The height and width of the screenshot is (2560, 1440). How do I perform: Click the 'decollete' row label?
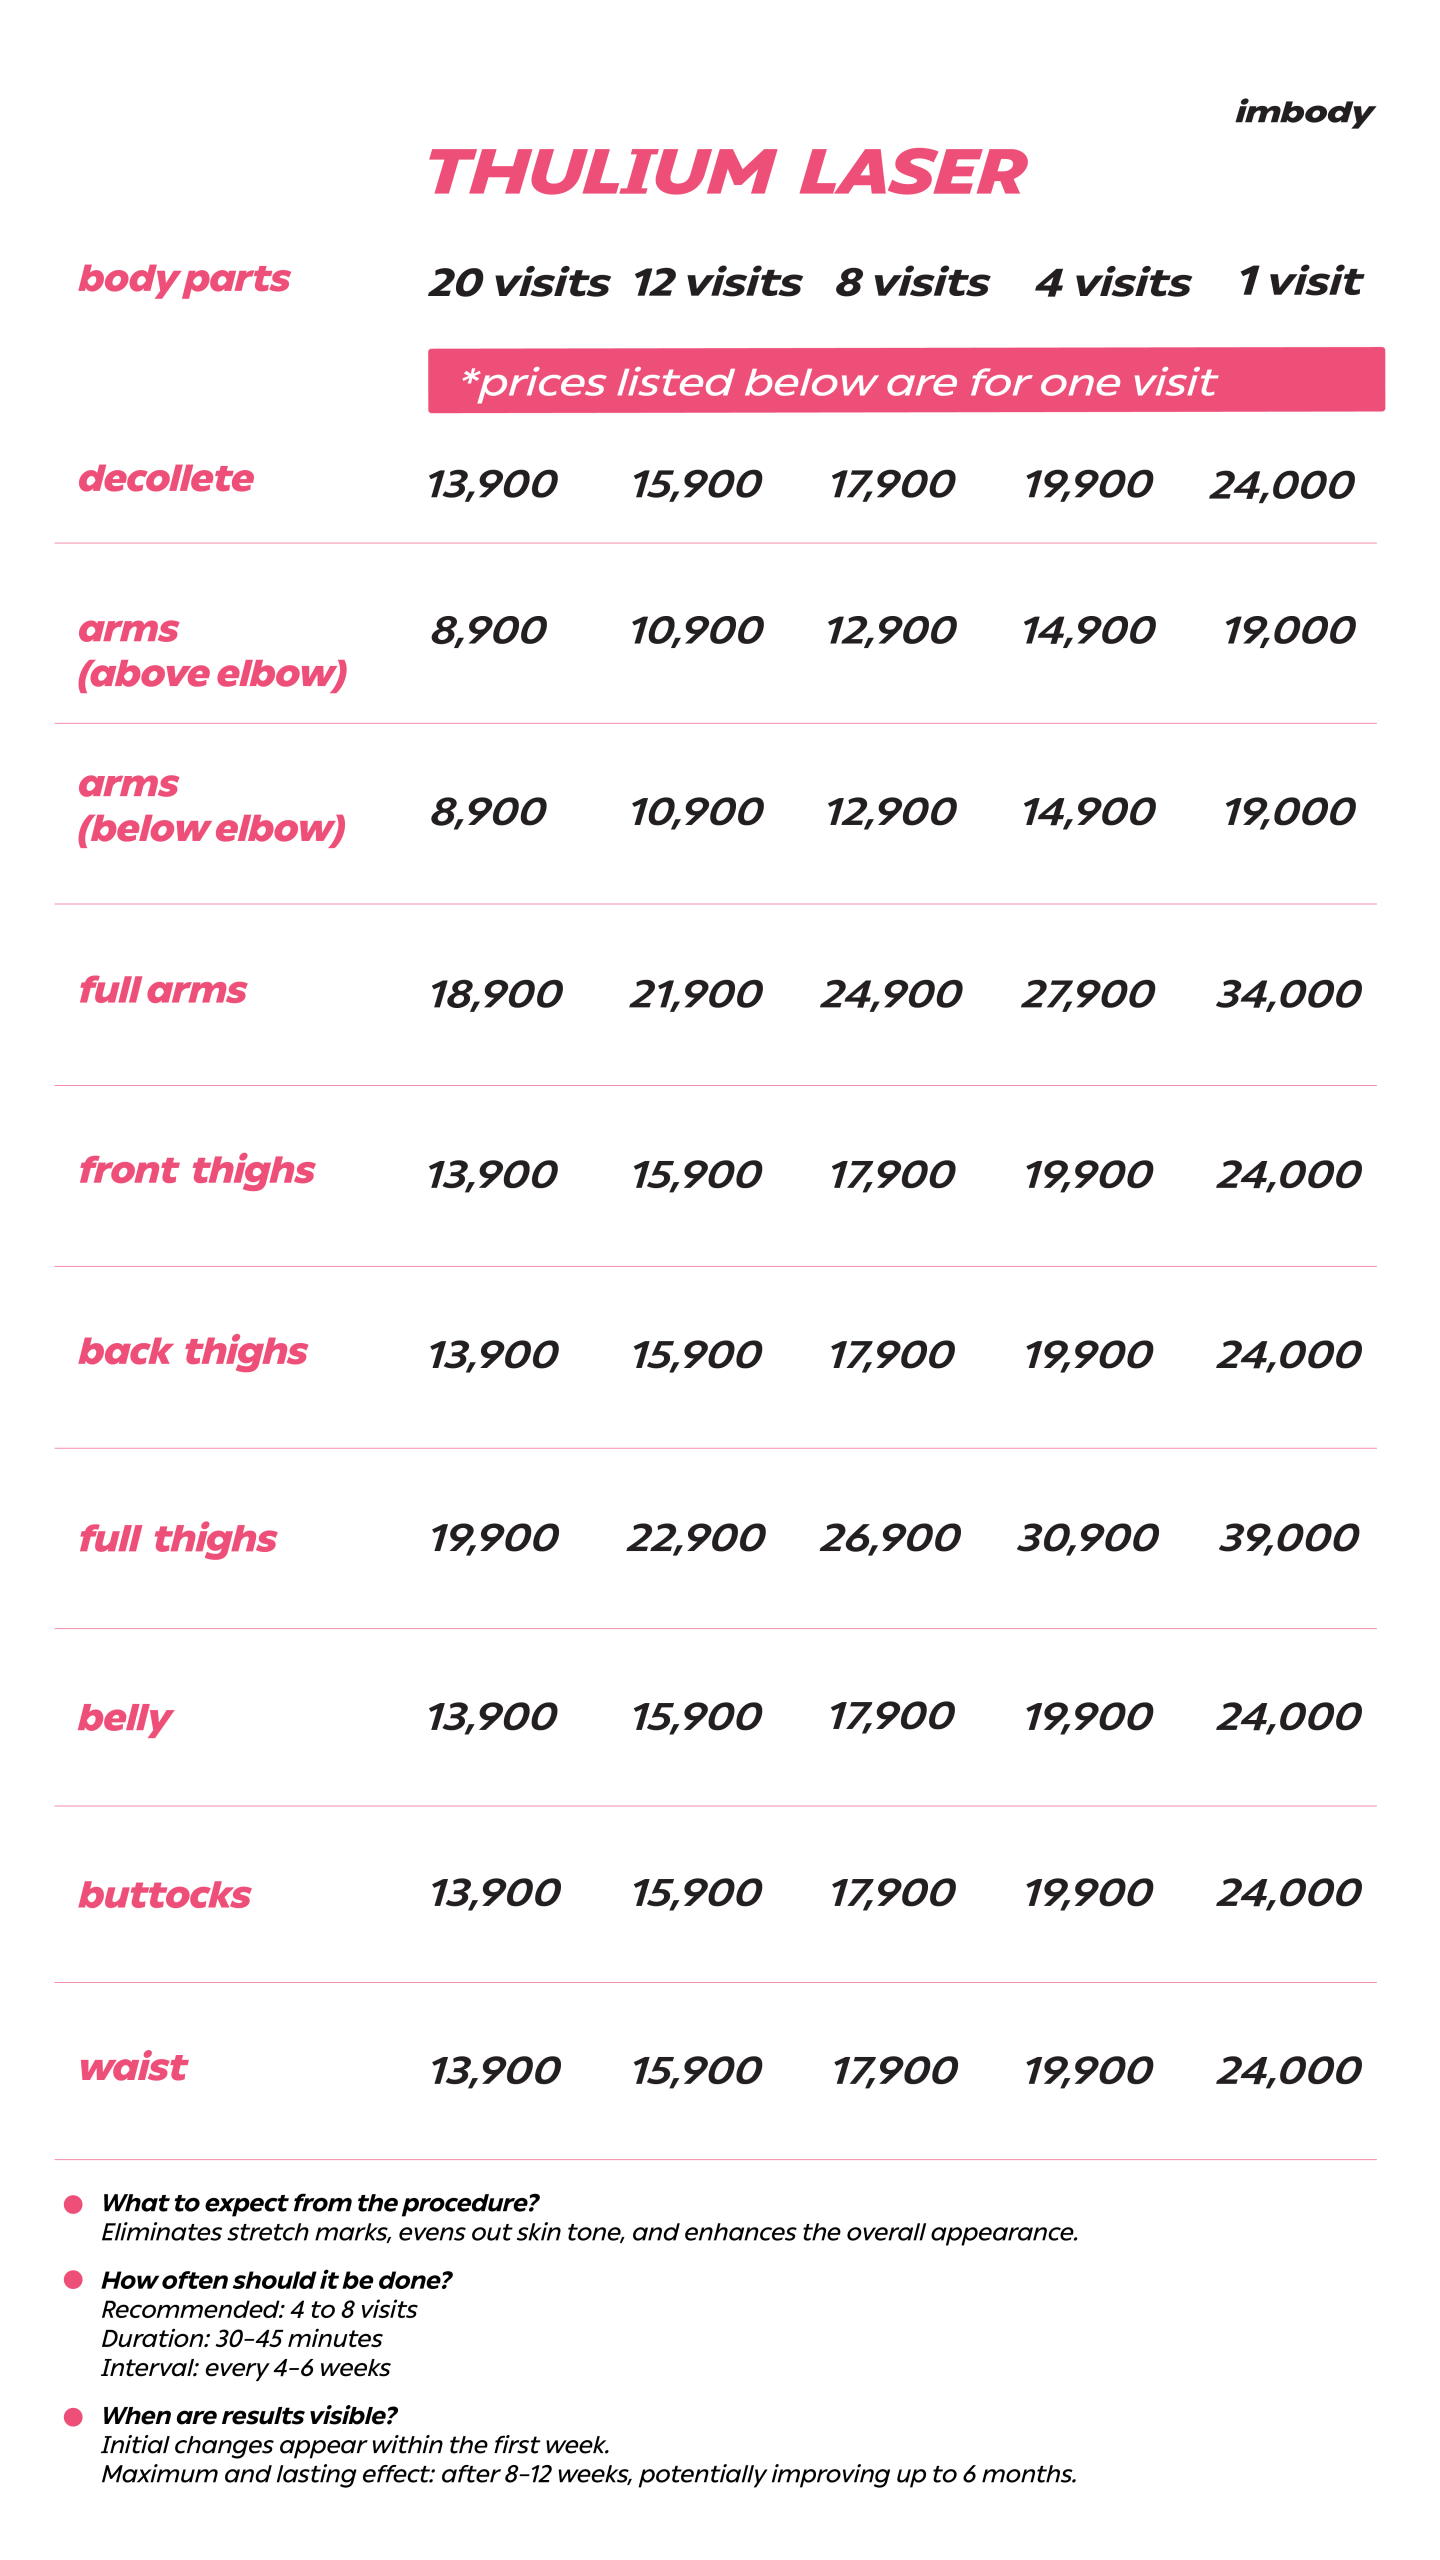coord(166,479)
